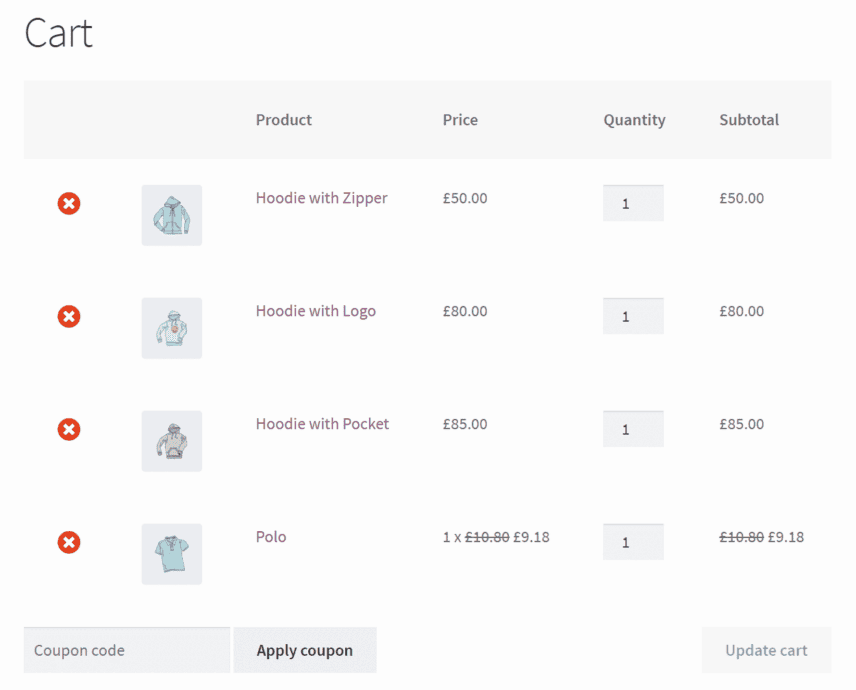Remove Hoodie with Logo from cart
856x690 pixels.
point(68,316)
